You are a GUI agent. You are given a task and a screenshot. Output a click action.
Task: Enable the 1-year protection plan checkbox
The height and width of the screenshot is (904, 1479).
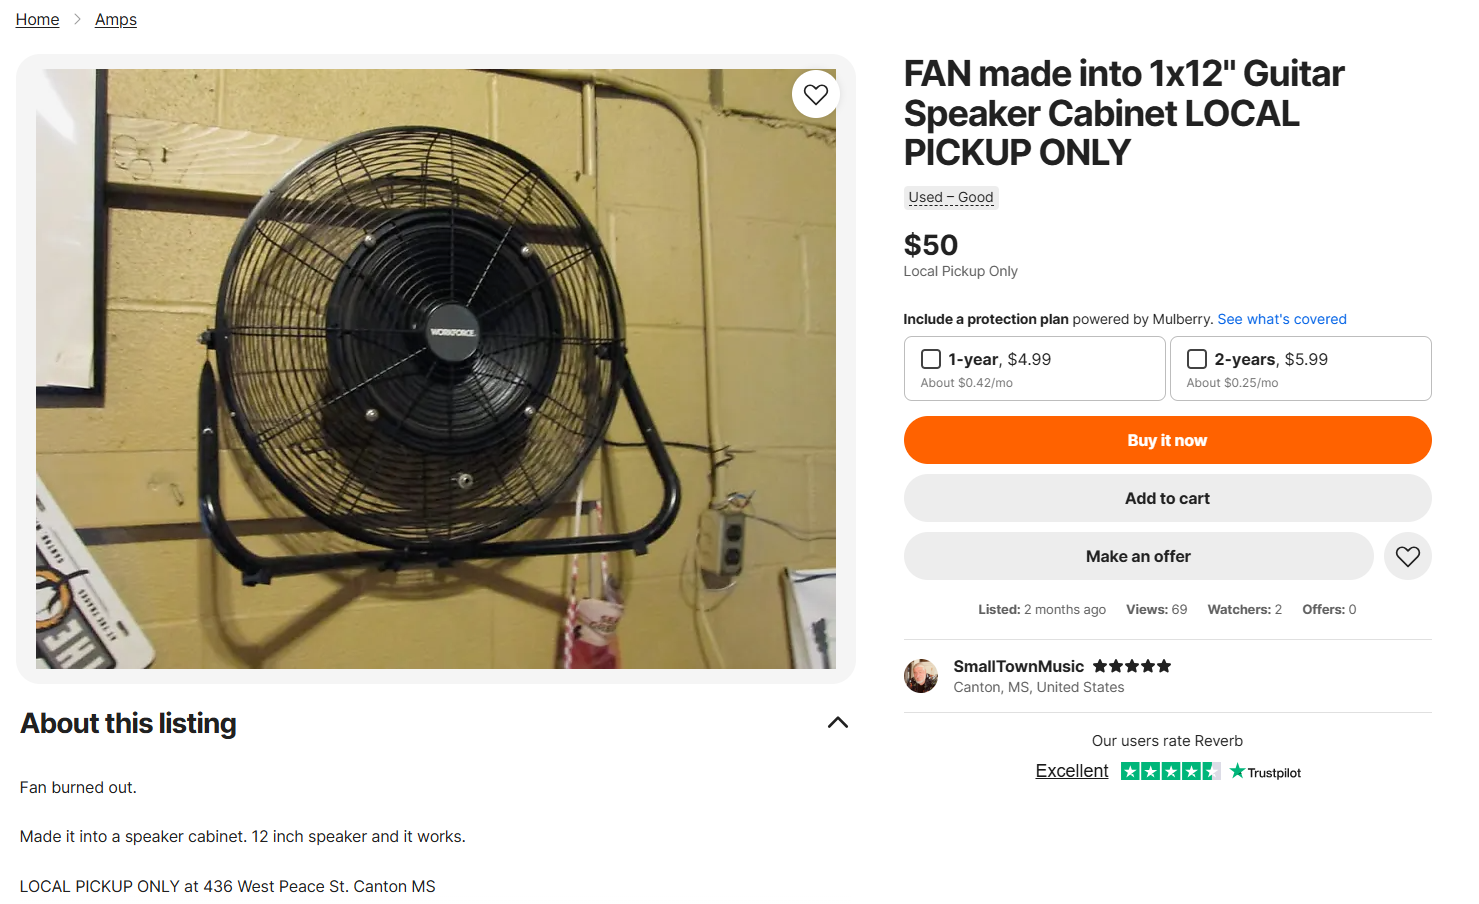coord(931,359)
